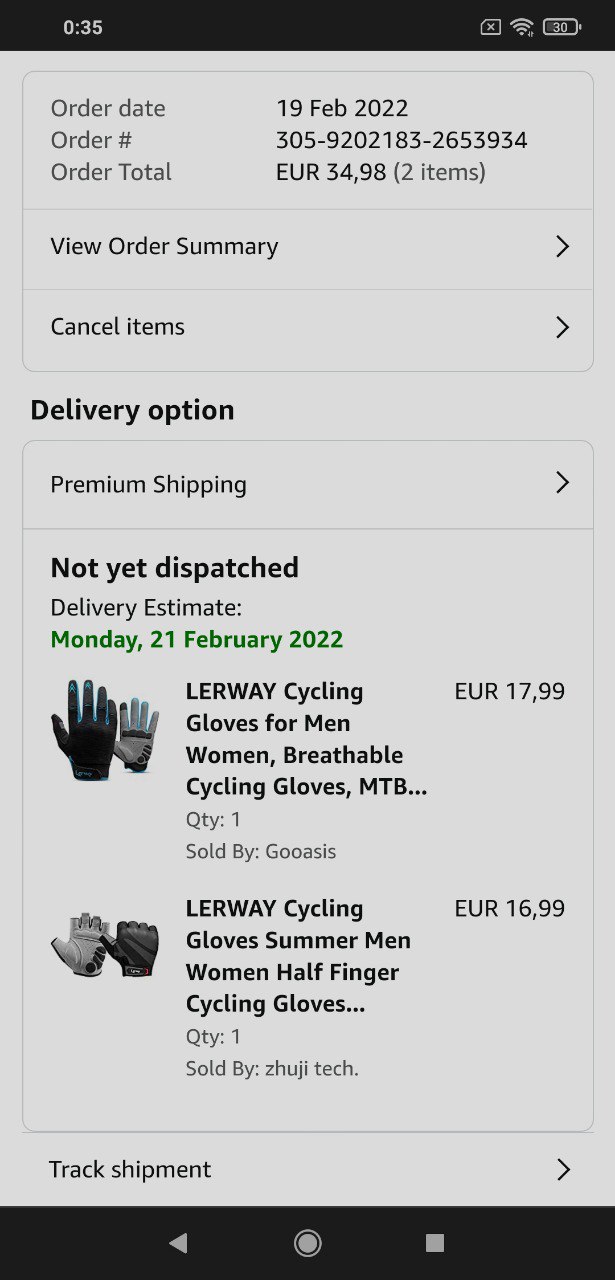Screen dimensions: 615x1280
Task: Tap the battery indicator icon
Action: (x=562, y=27)
